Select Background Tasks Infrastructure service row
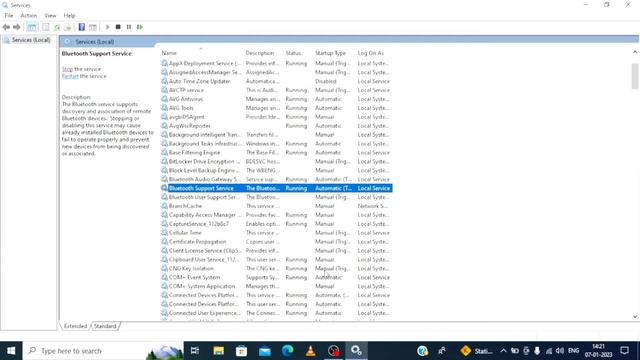Viewport: 640px width, 360px height. tap(276, 144)
